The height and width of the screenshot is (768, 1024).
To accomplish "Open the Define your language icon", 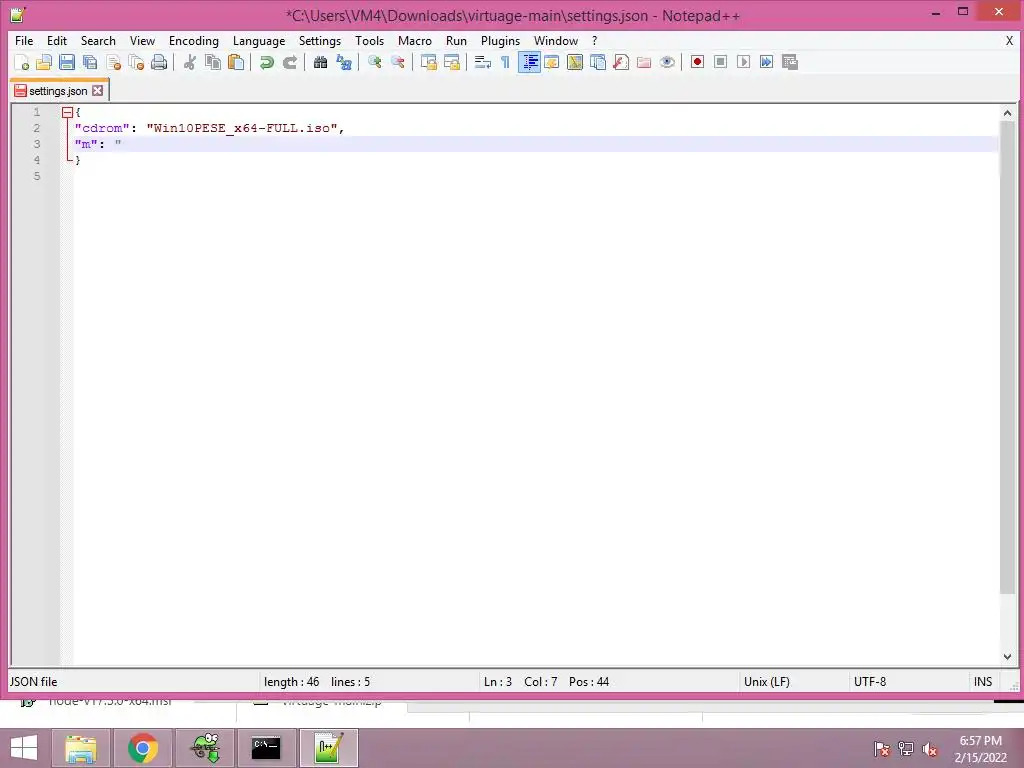I will [552, 63].
